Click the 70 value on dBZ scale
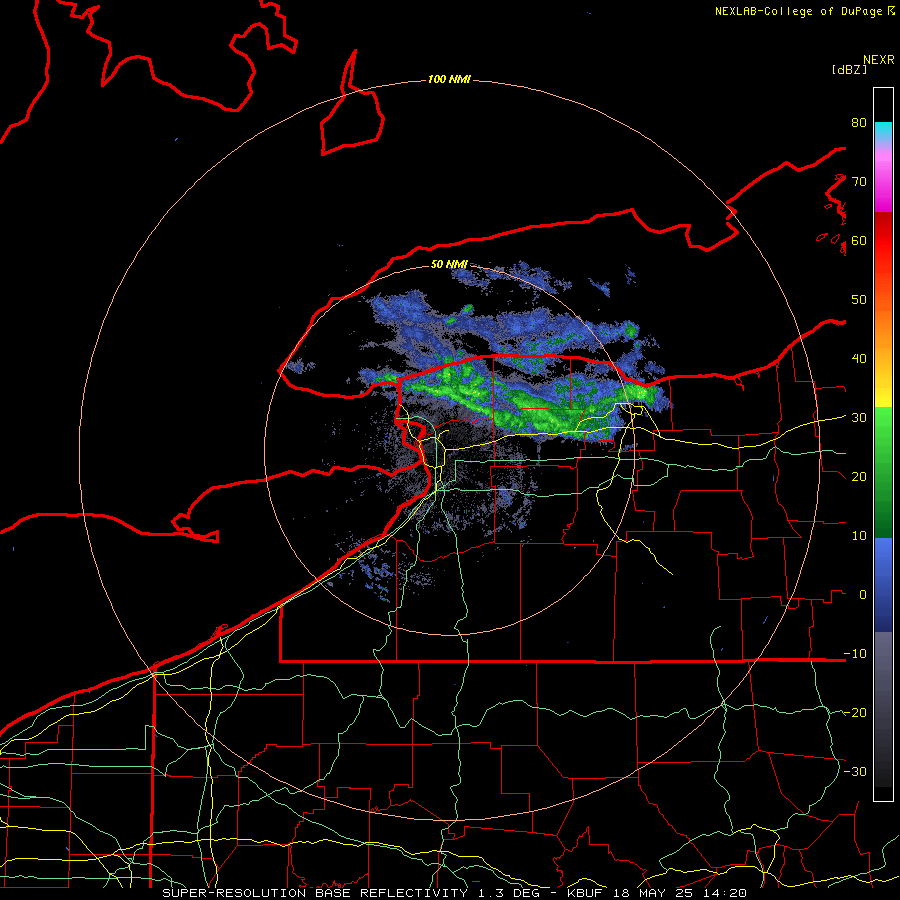The image size is (900, 900). coord(859,182)
